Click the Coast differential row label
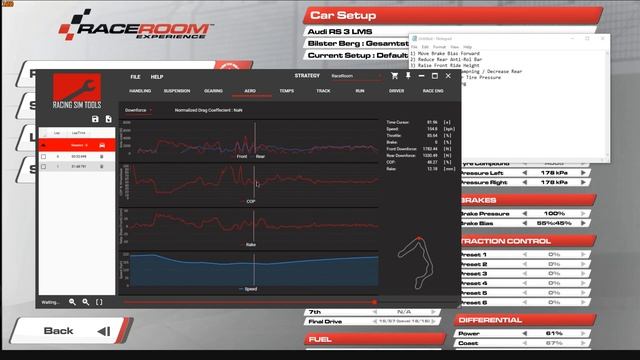 point(468,343)
